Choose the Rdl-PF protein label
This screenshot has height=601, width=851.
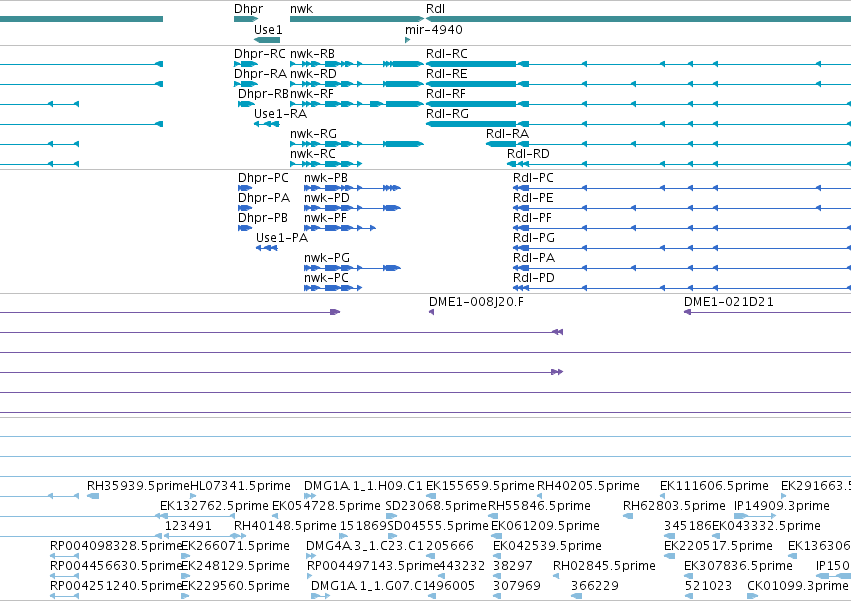[532, 218]
